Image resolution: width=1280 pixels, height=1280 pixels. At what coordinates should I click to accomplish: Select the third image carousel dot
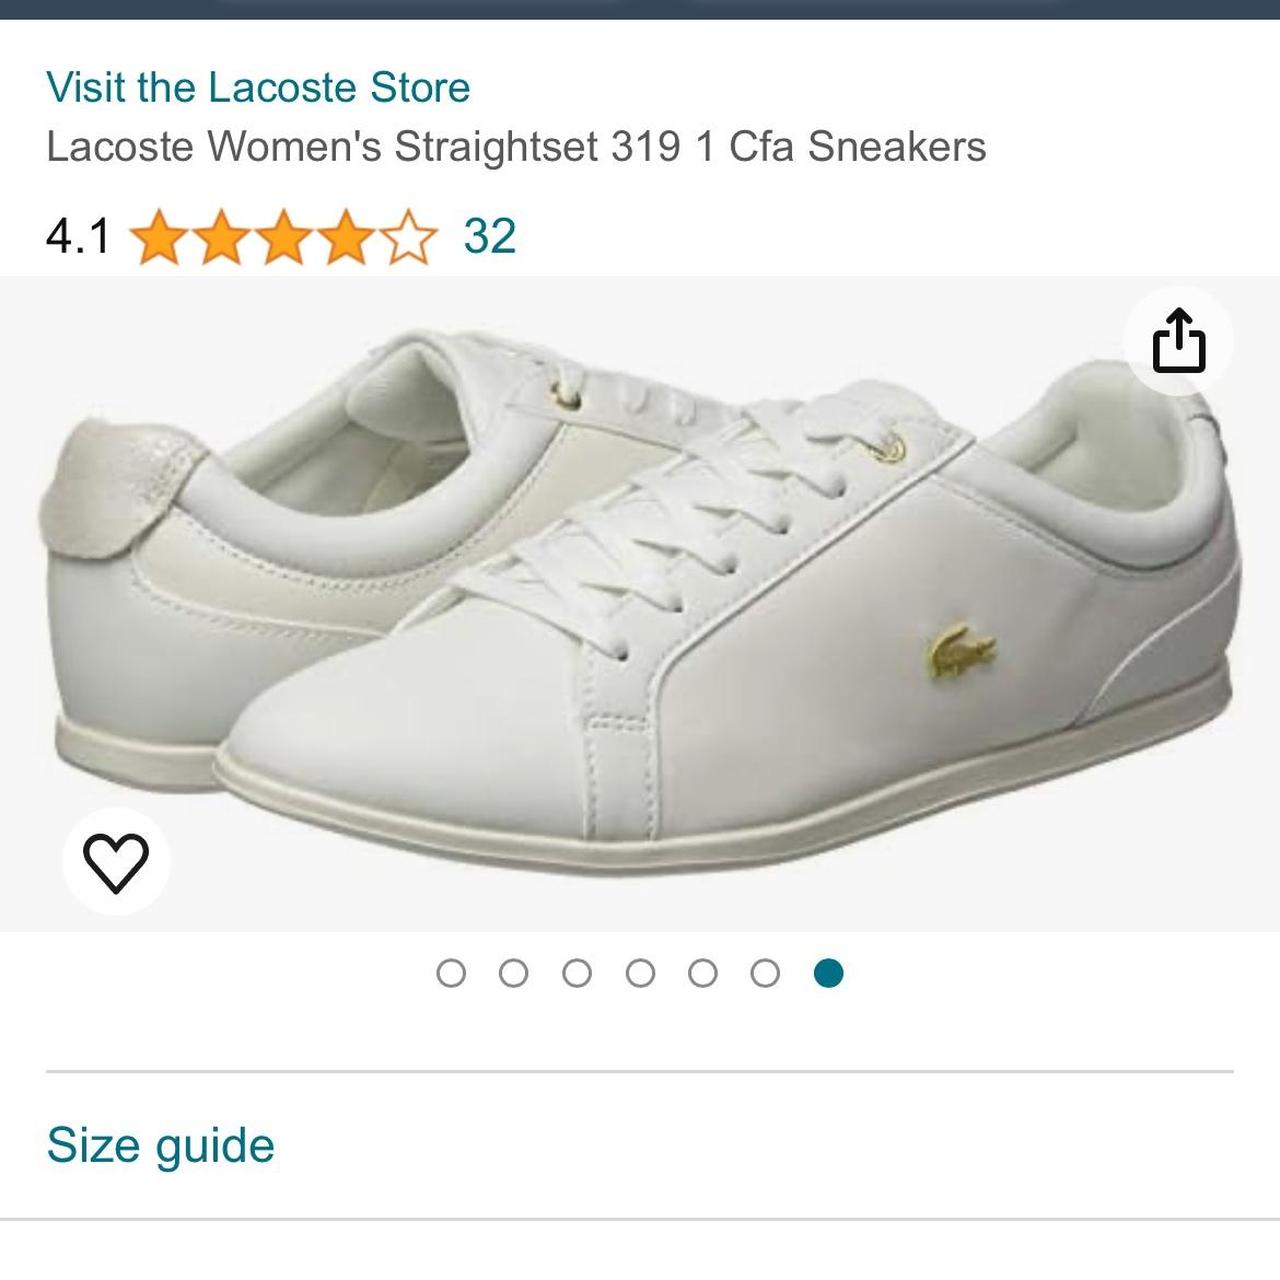click(577, 973)
